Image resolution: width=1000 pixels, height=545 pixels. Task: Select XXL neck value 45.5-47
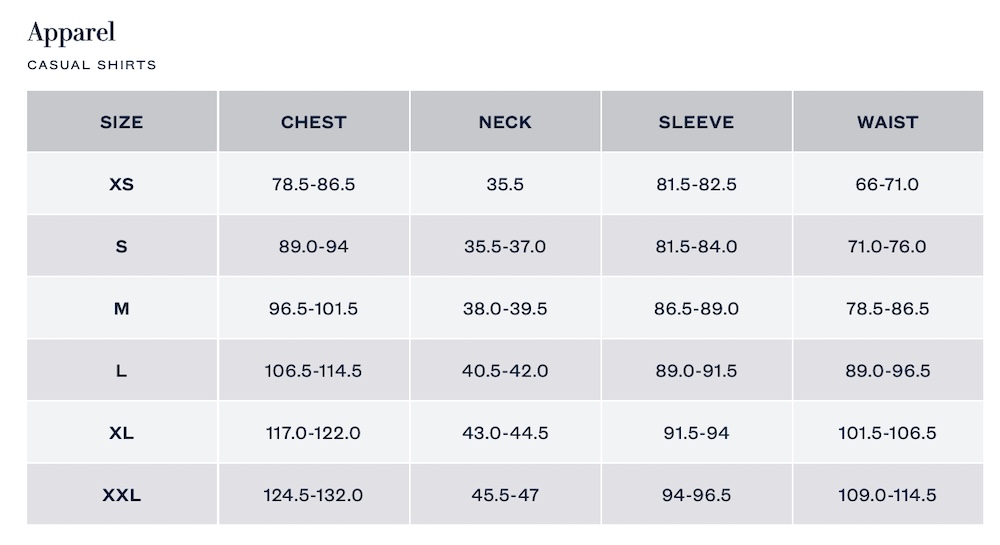click(x=505, y=495)
